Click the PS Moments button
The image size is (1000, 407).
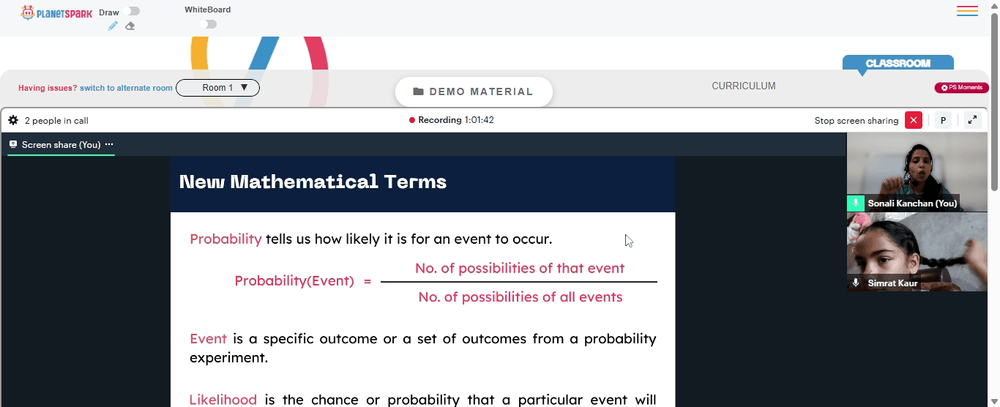(x=962, y=87)
